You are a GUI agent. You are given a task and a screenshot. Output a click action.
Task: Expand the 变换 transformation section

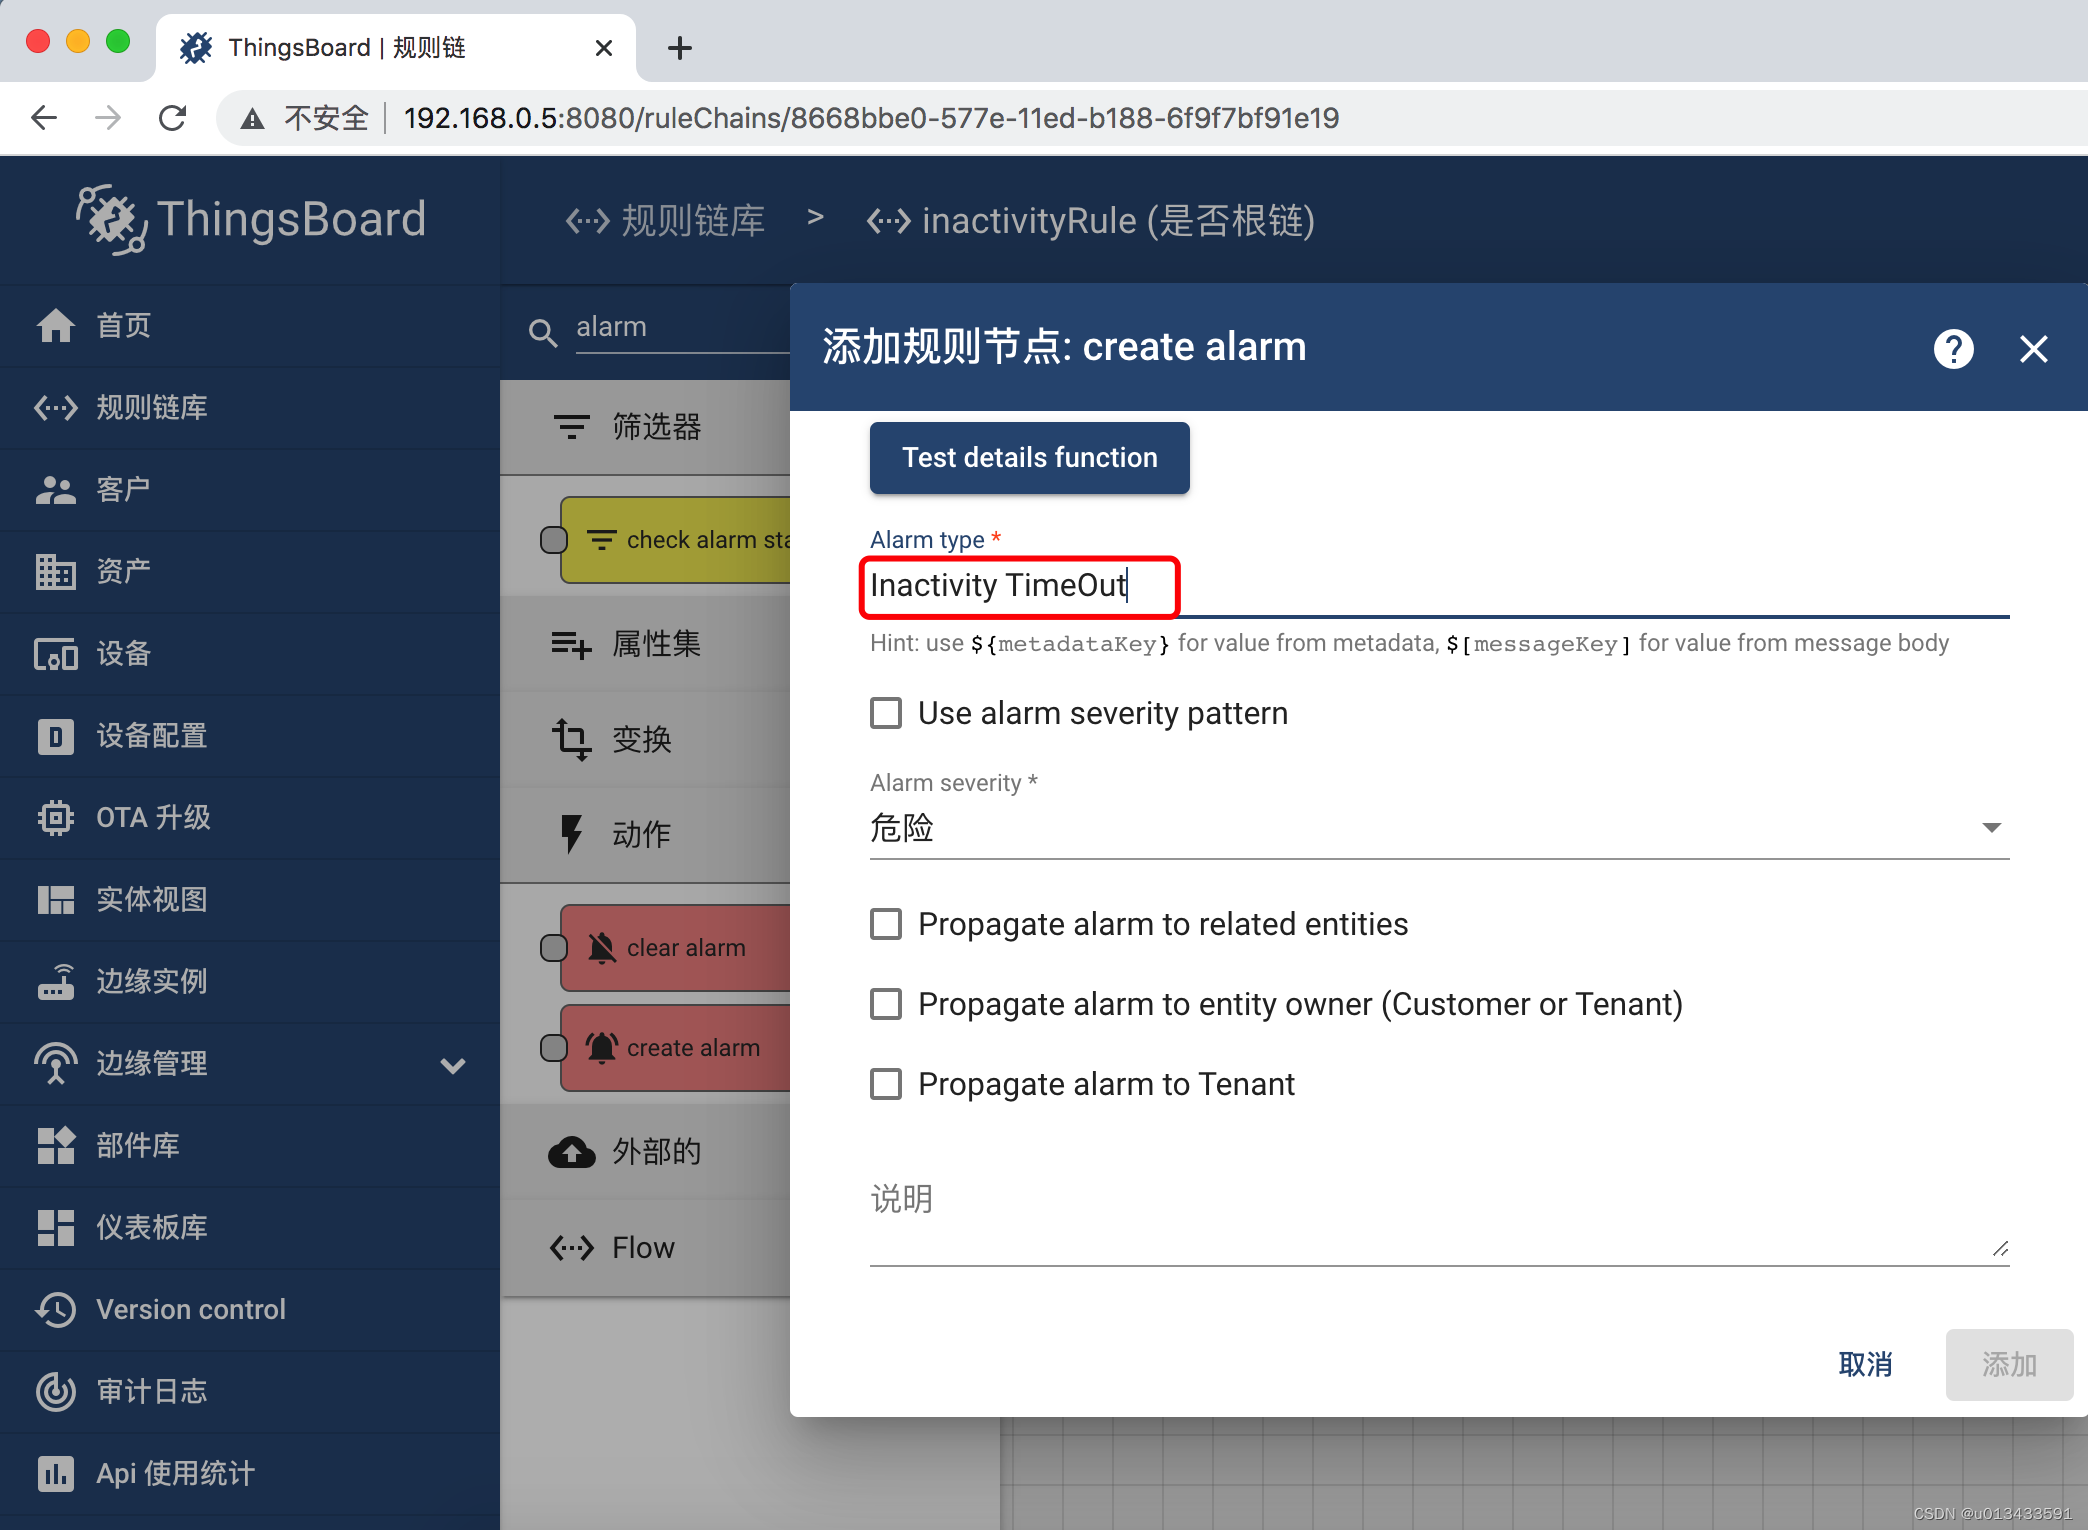tap(645, 740)
